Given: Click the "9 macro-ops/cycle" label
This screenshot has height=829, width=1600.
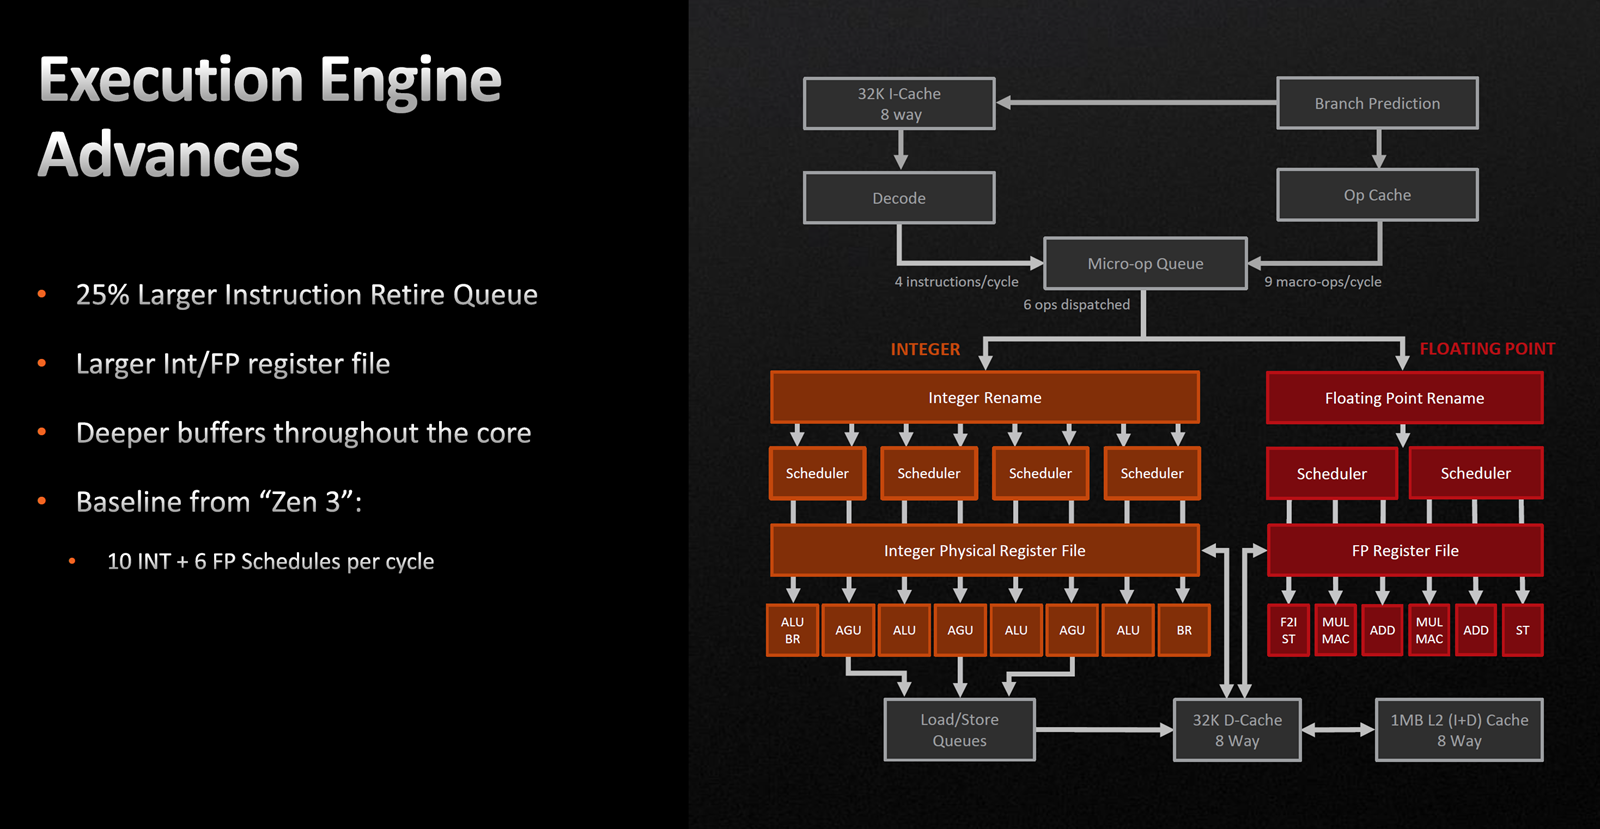Looking at the screenshot, I should coord(1322,282).
